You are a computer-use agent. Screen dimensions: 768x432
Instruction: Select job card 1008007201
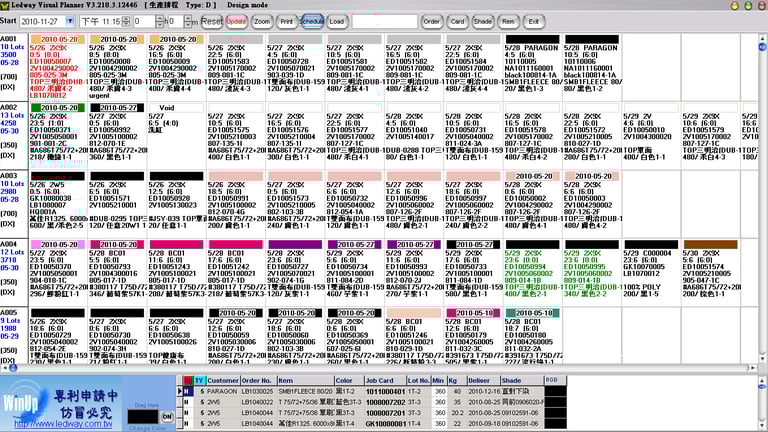click(x=385, y=413)
